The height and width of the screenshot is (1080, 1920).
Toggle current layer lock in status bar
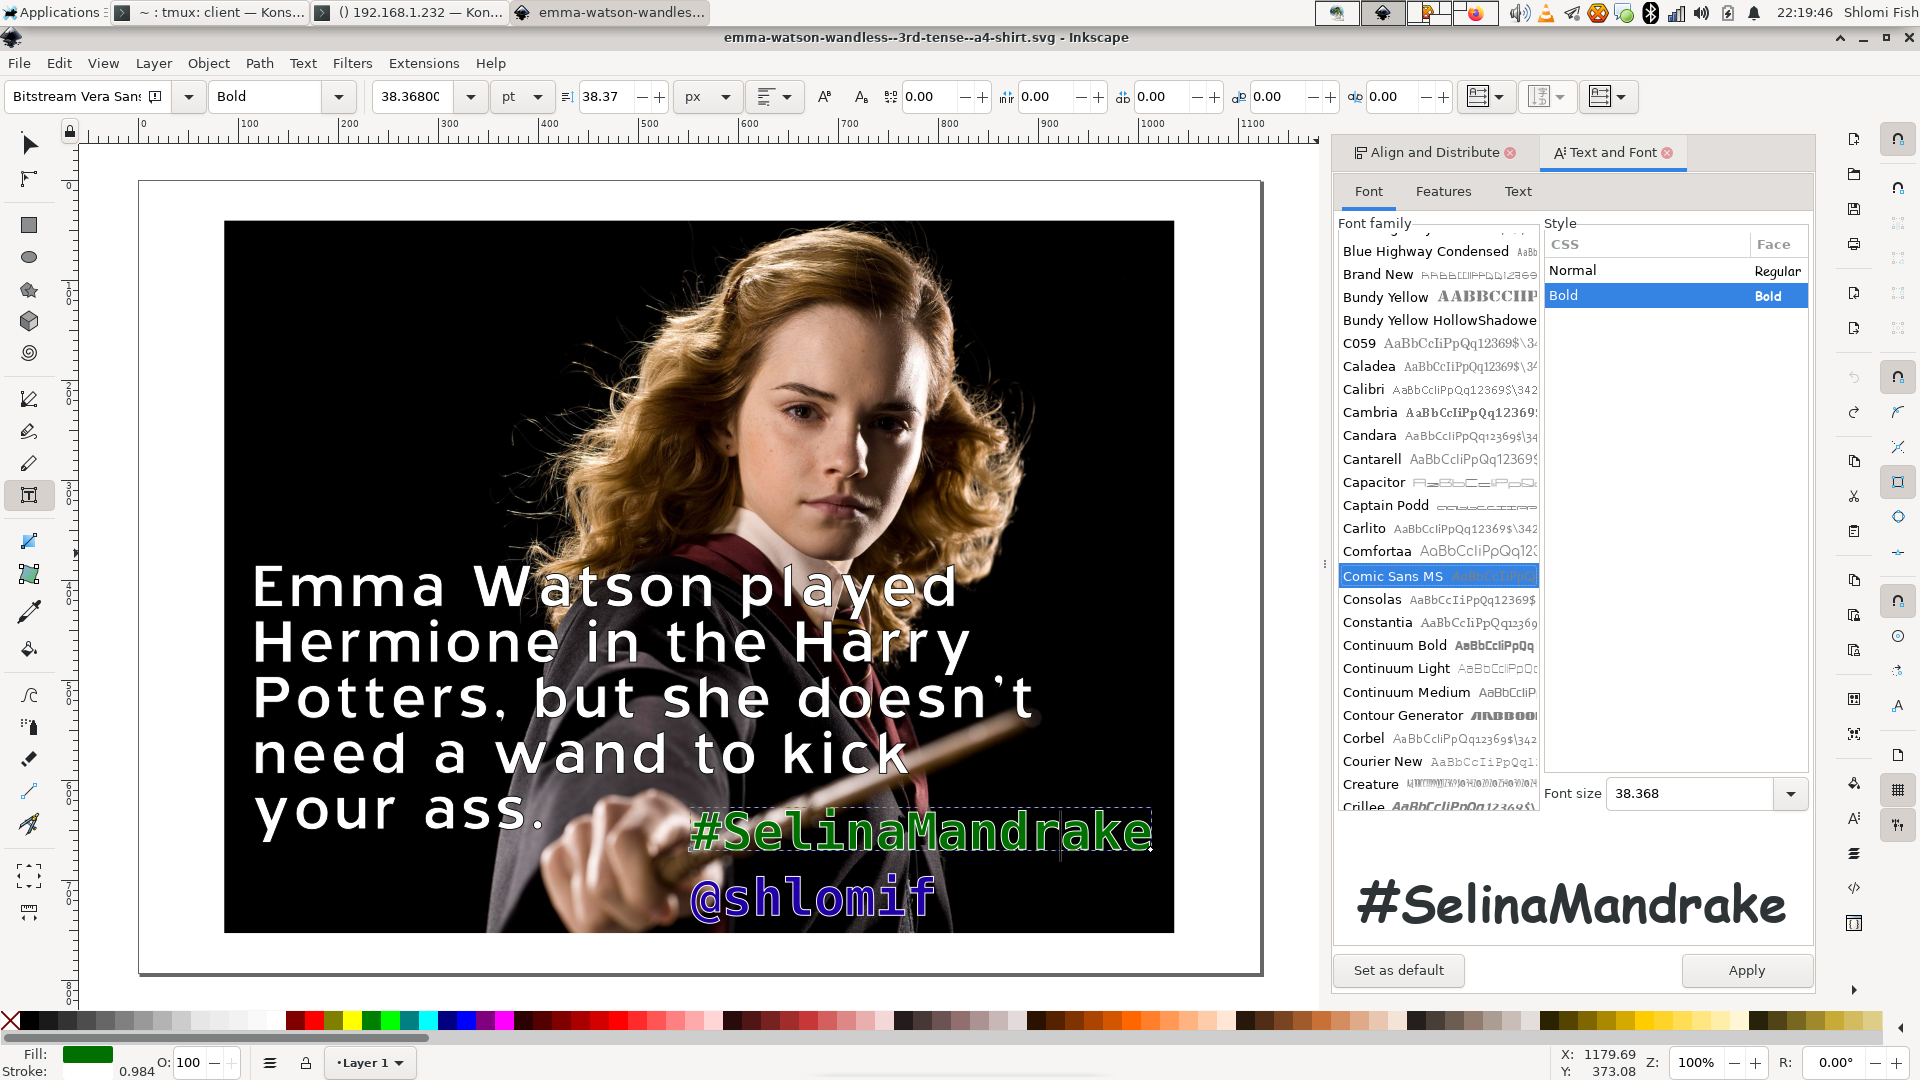306,1063
